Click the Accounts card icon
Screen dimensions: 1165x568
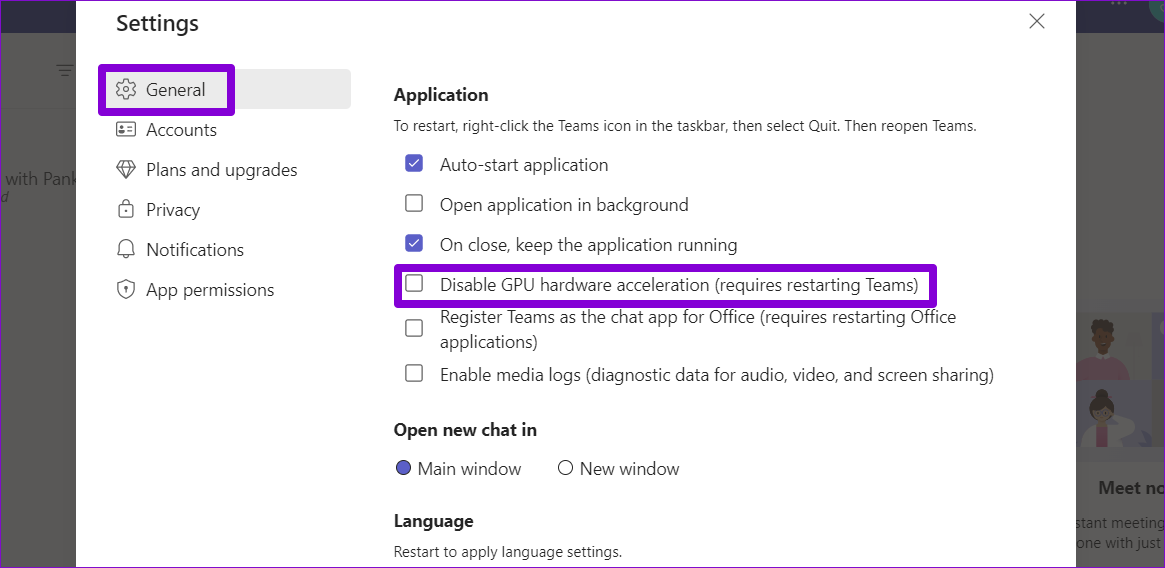tap(126, 130)
